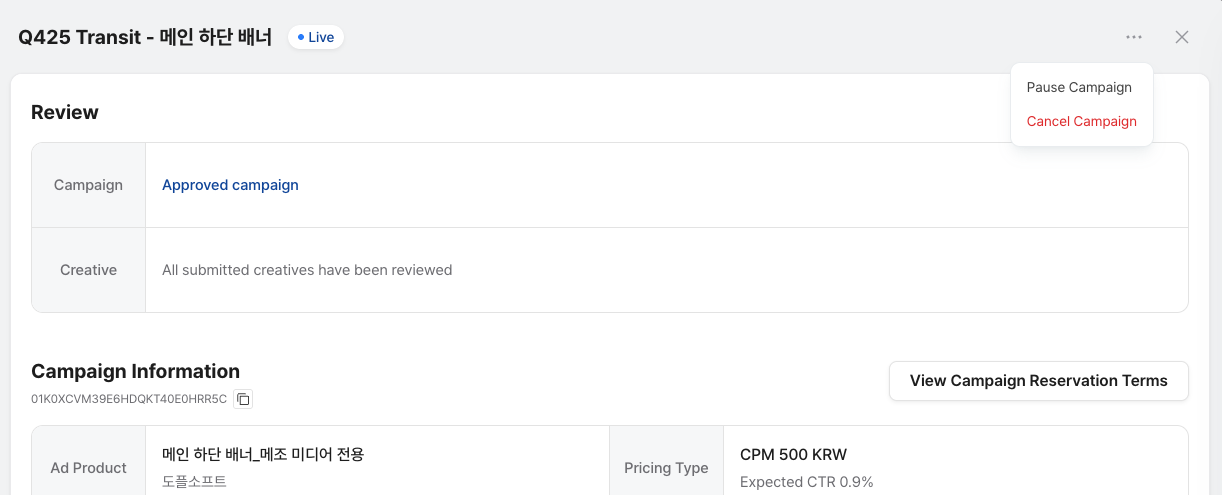Select Pause Campaign from the menu

pyautogui.click(x=1079, y=87)
